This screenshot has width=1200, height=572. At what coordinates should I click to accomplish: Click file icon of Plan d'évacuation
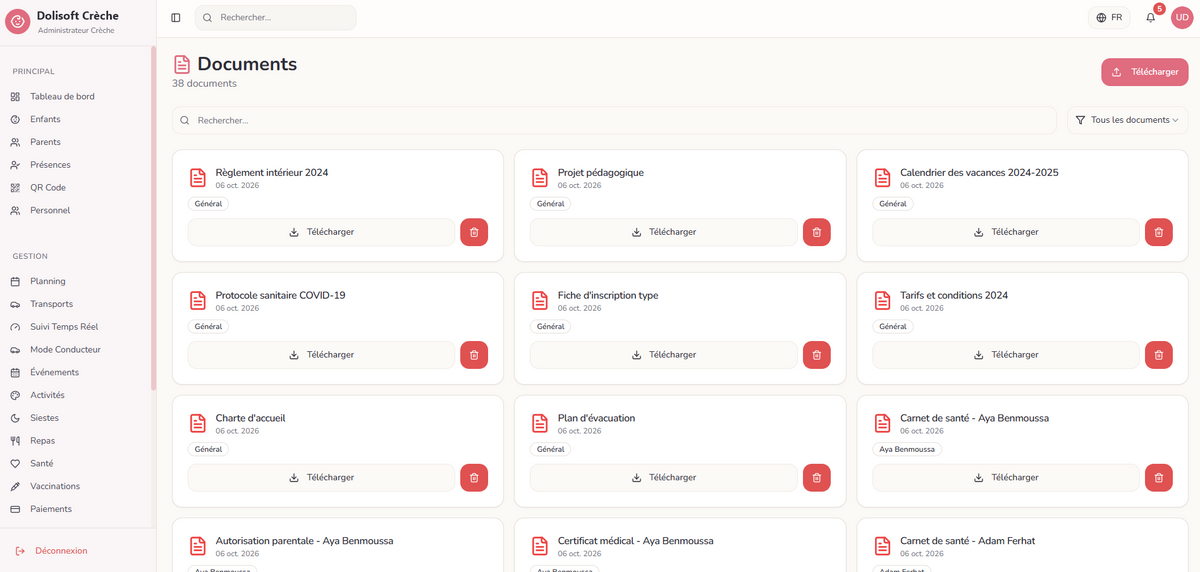(540, 424)
